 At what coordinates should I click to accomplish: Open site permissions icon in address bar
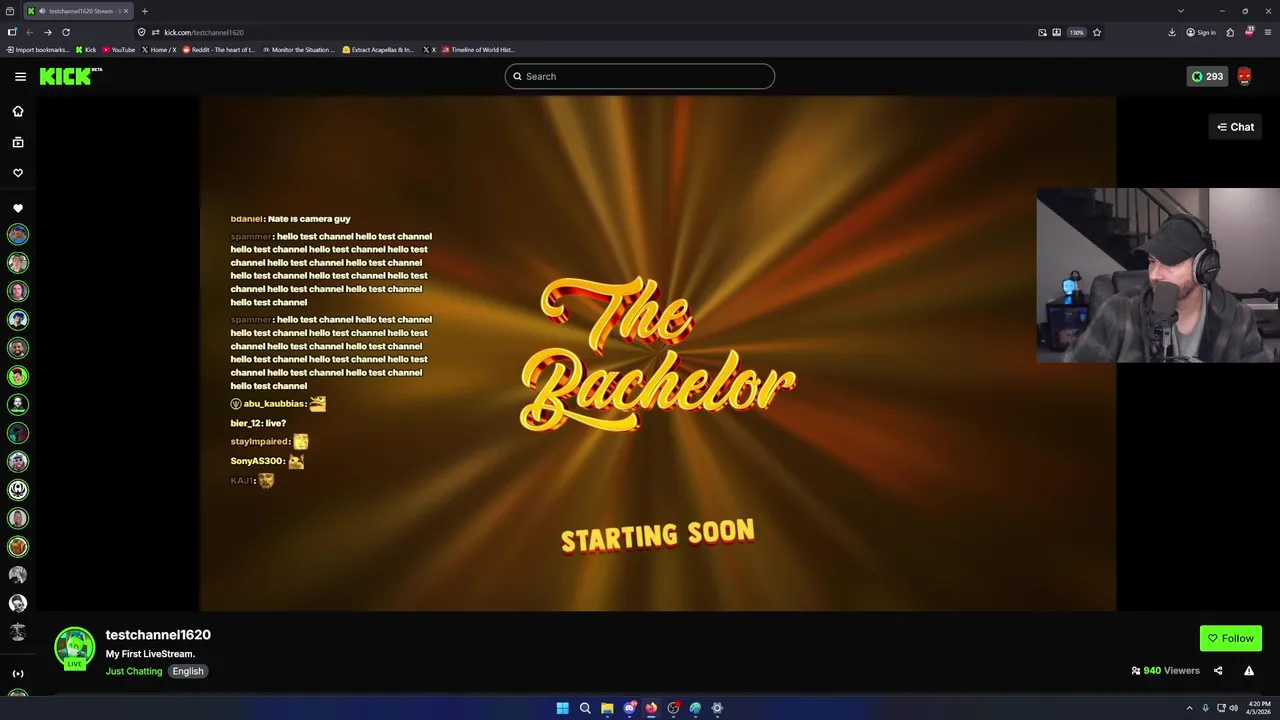coord(155,32)
